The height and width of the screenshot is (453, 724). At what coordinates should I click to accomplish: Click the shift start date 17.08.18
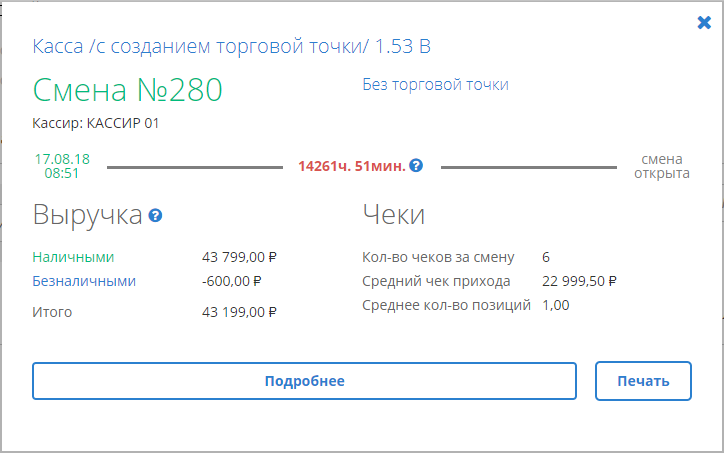[62, 159]
